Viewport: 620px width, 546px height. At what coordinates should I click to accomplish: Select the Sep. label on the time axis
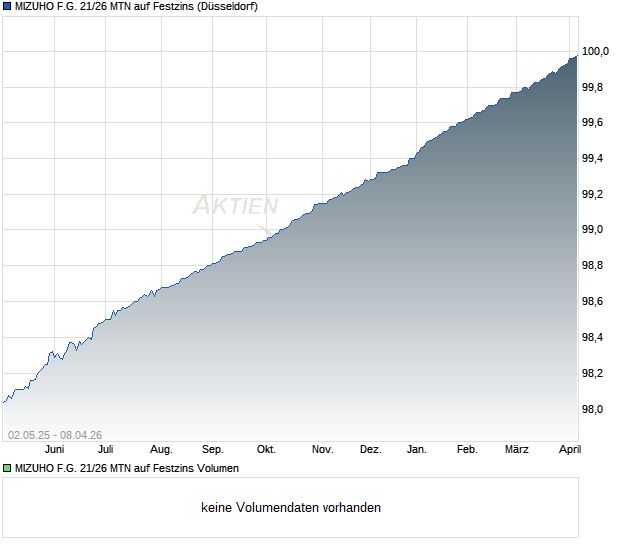(213, 450)
